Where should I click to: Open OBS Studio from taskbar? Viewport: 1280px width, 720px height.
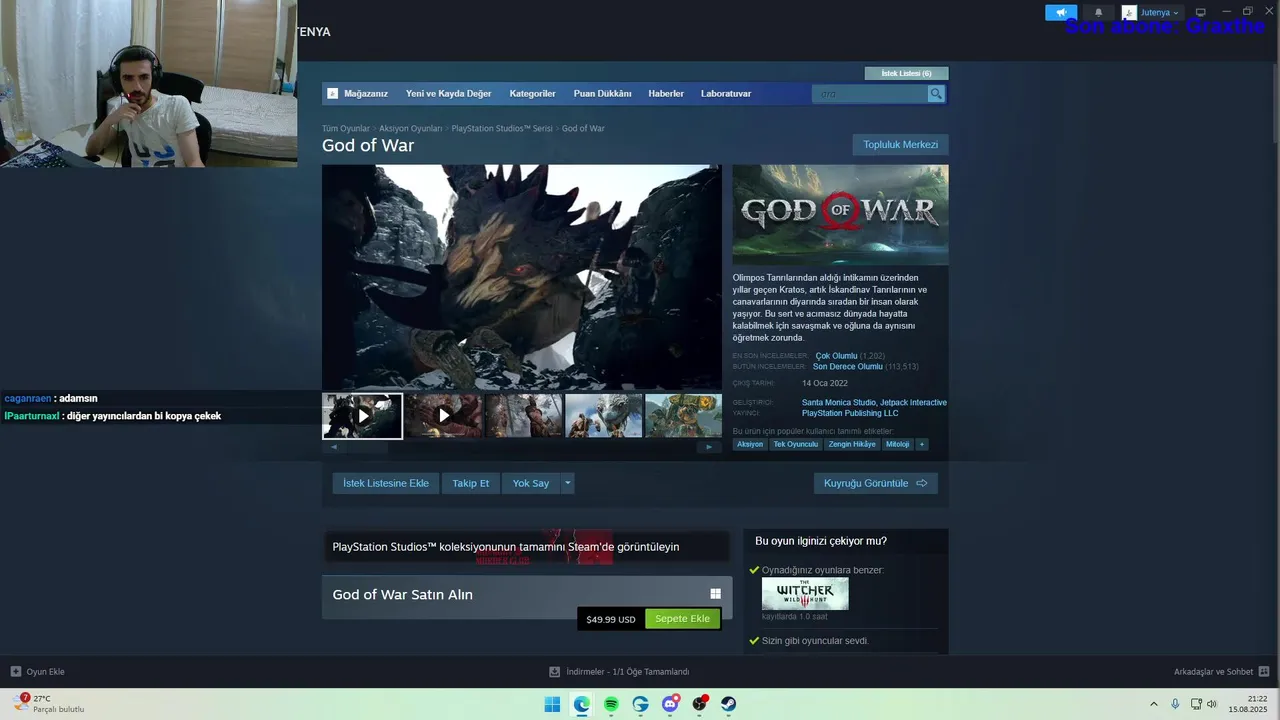pyautogui.click(x=700, y=704)
